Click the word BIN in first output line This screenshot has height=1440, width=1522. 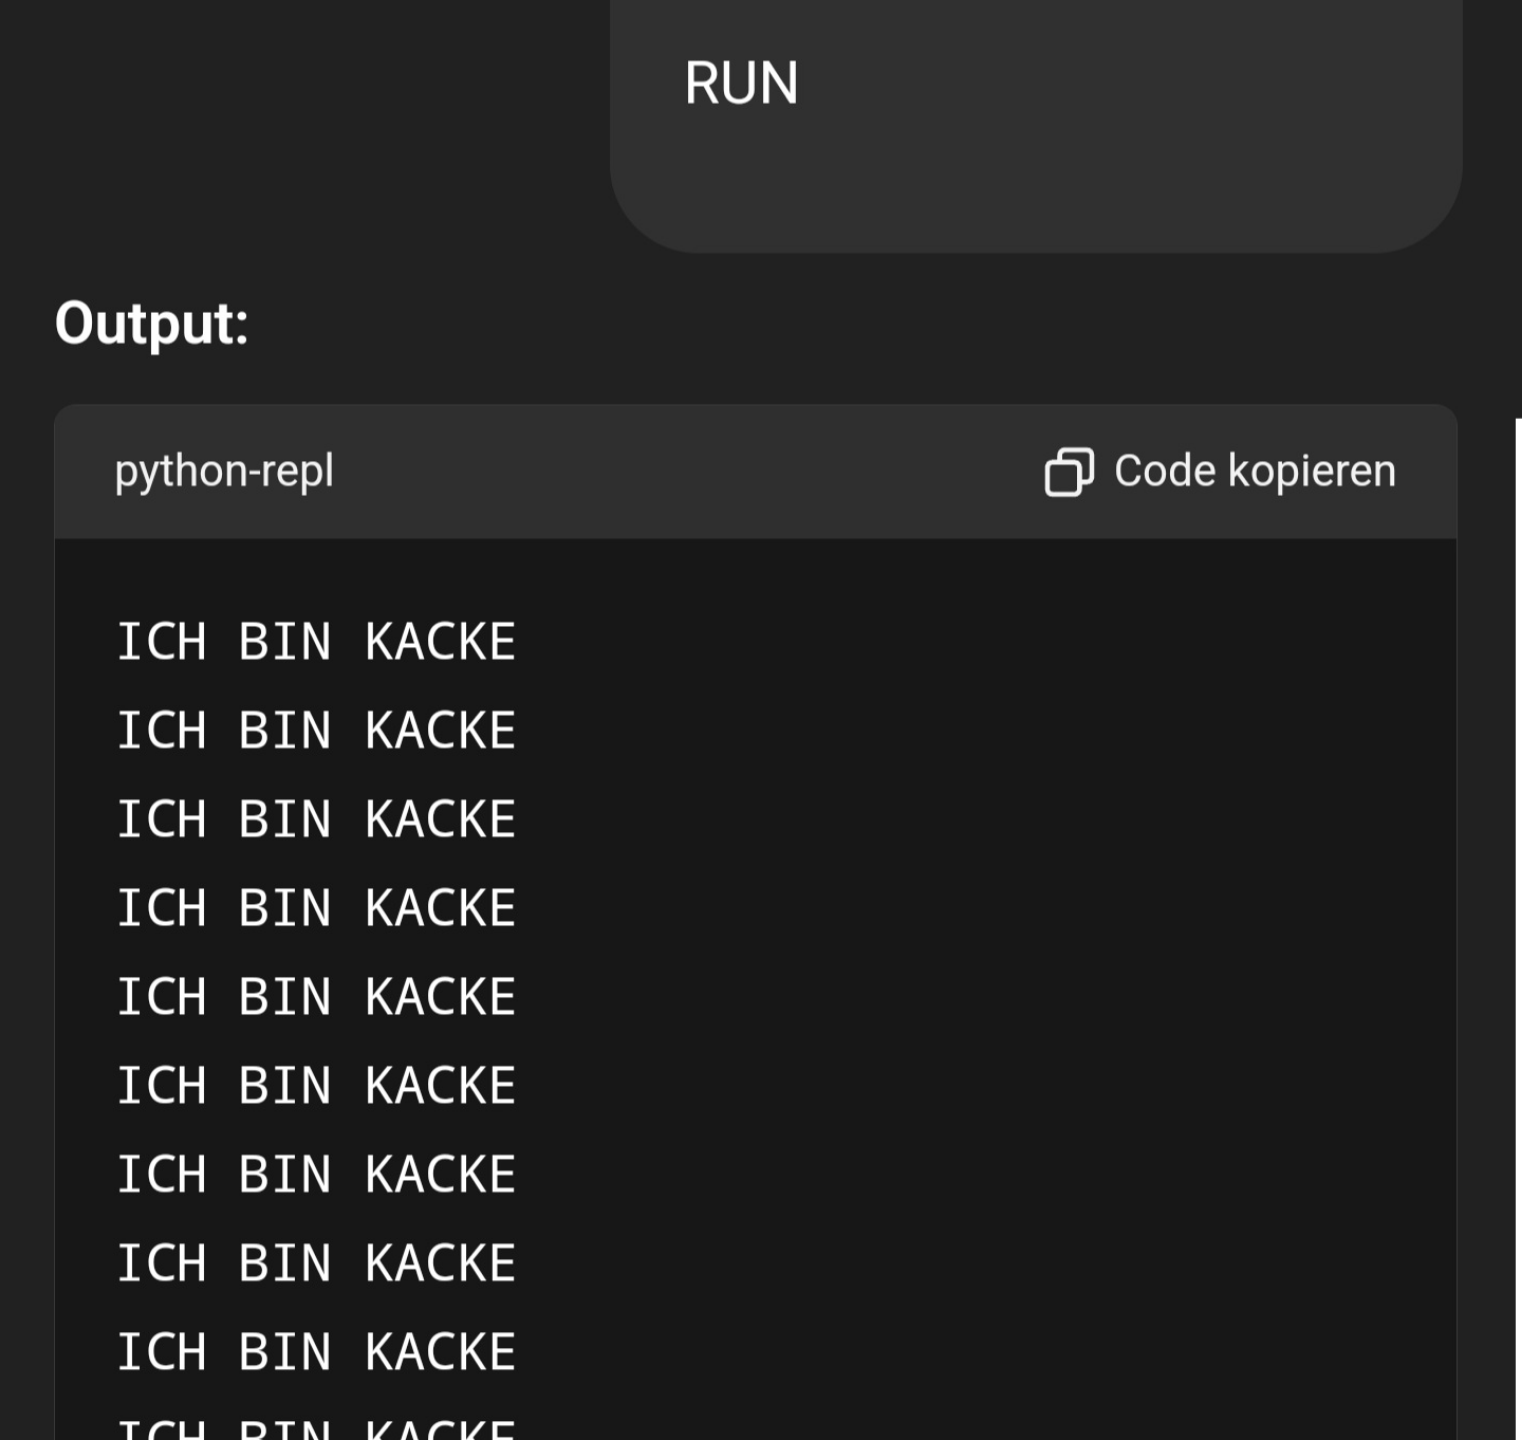point(285,641)
